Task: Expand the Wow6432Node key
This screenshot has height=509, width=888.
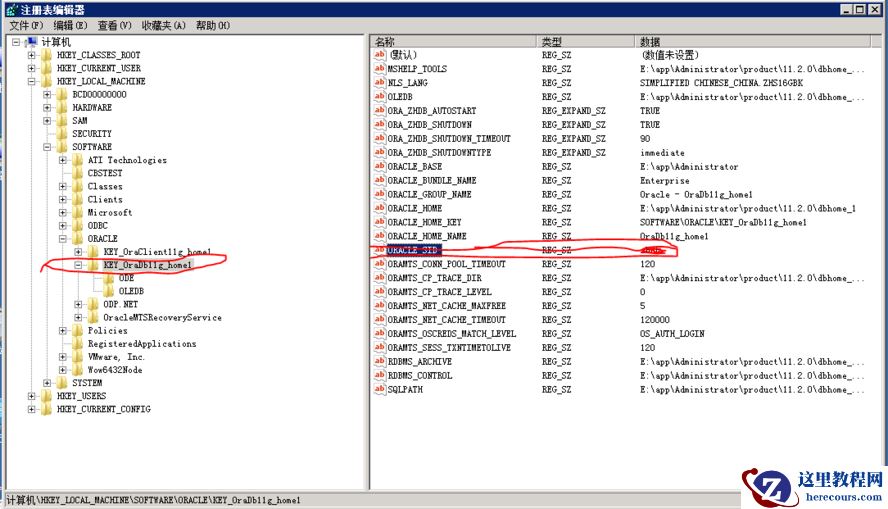Action: [63, 370]
